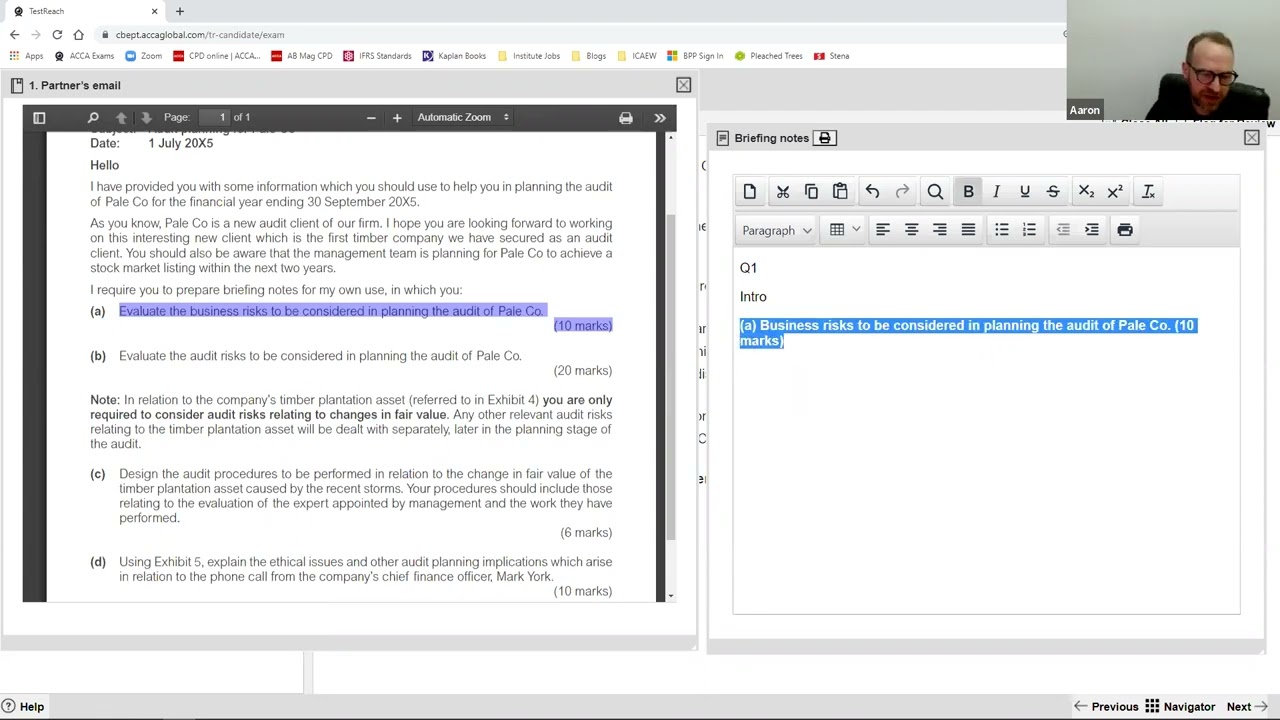The height and width of the screenshot is (720, 1280).
Task: Center align text
Action: click(x=911, y=230)
